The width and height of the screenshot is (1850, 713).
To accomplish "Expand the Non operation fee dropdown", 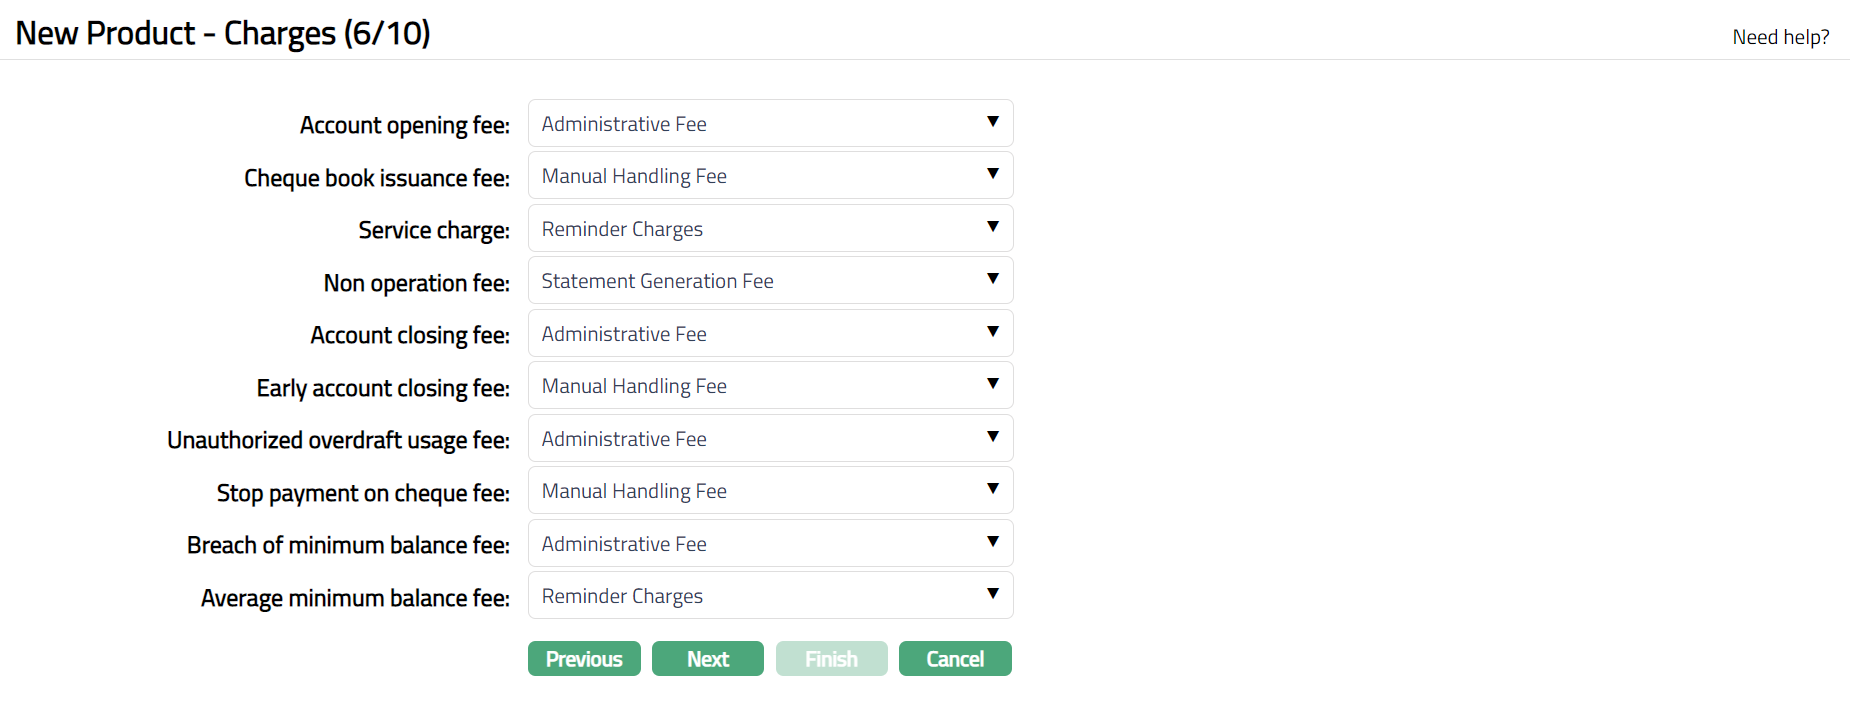I will tap(770, 281).
